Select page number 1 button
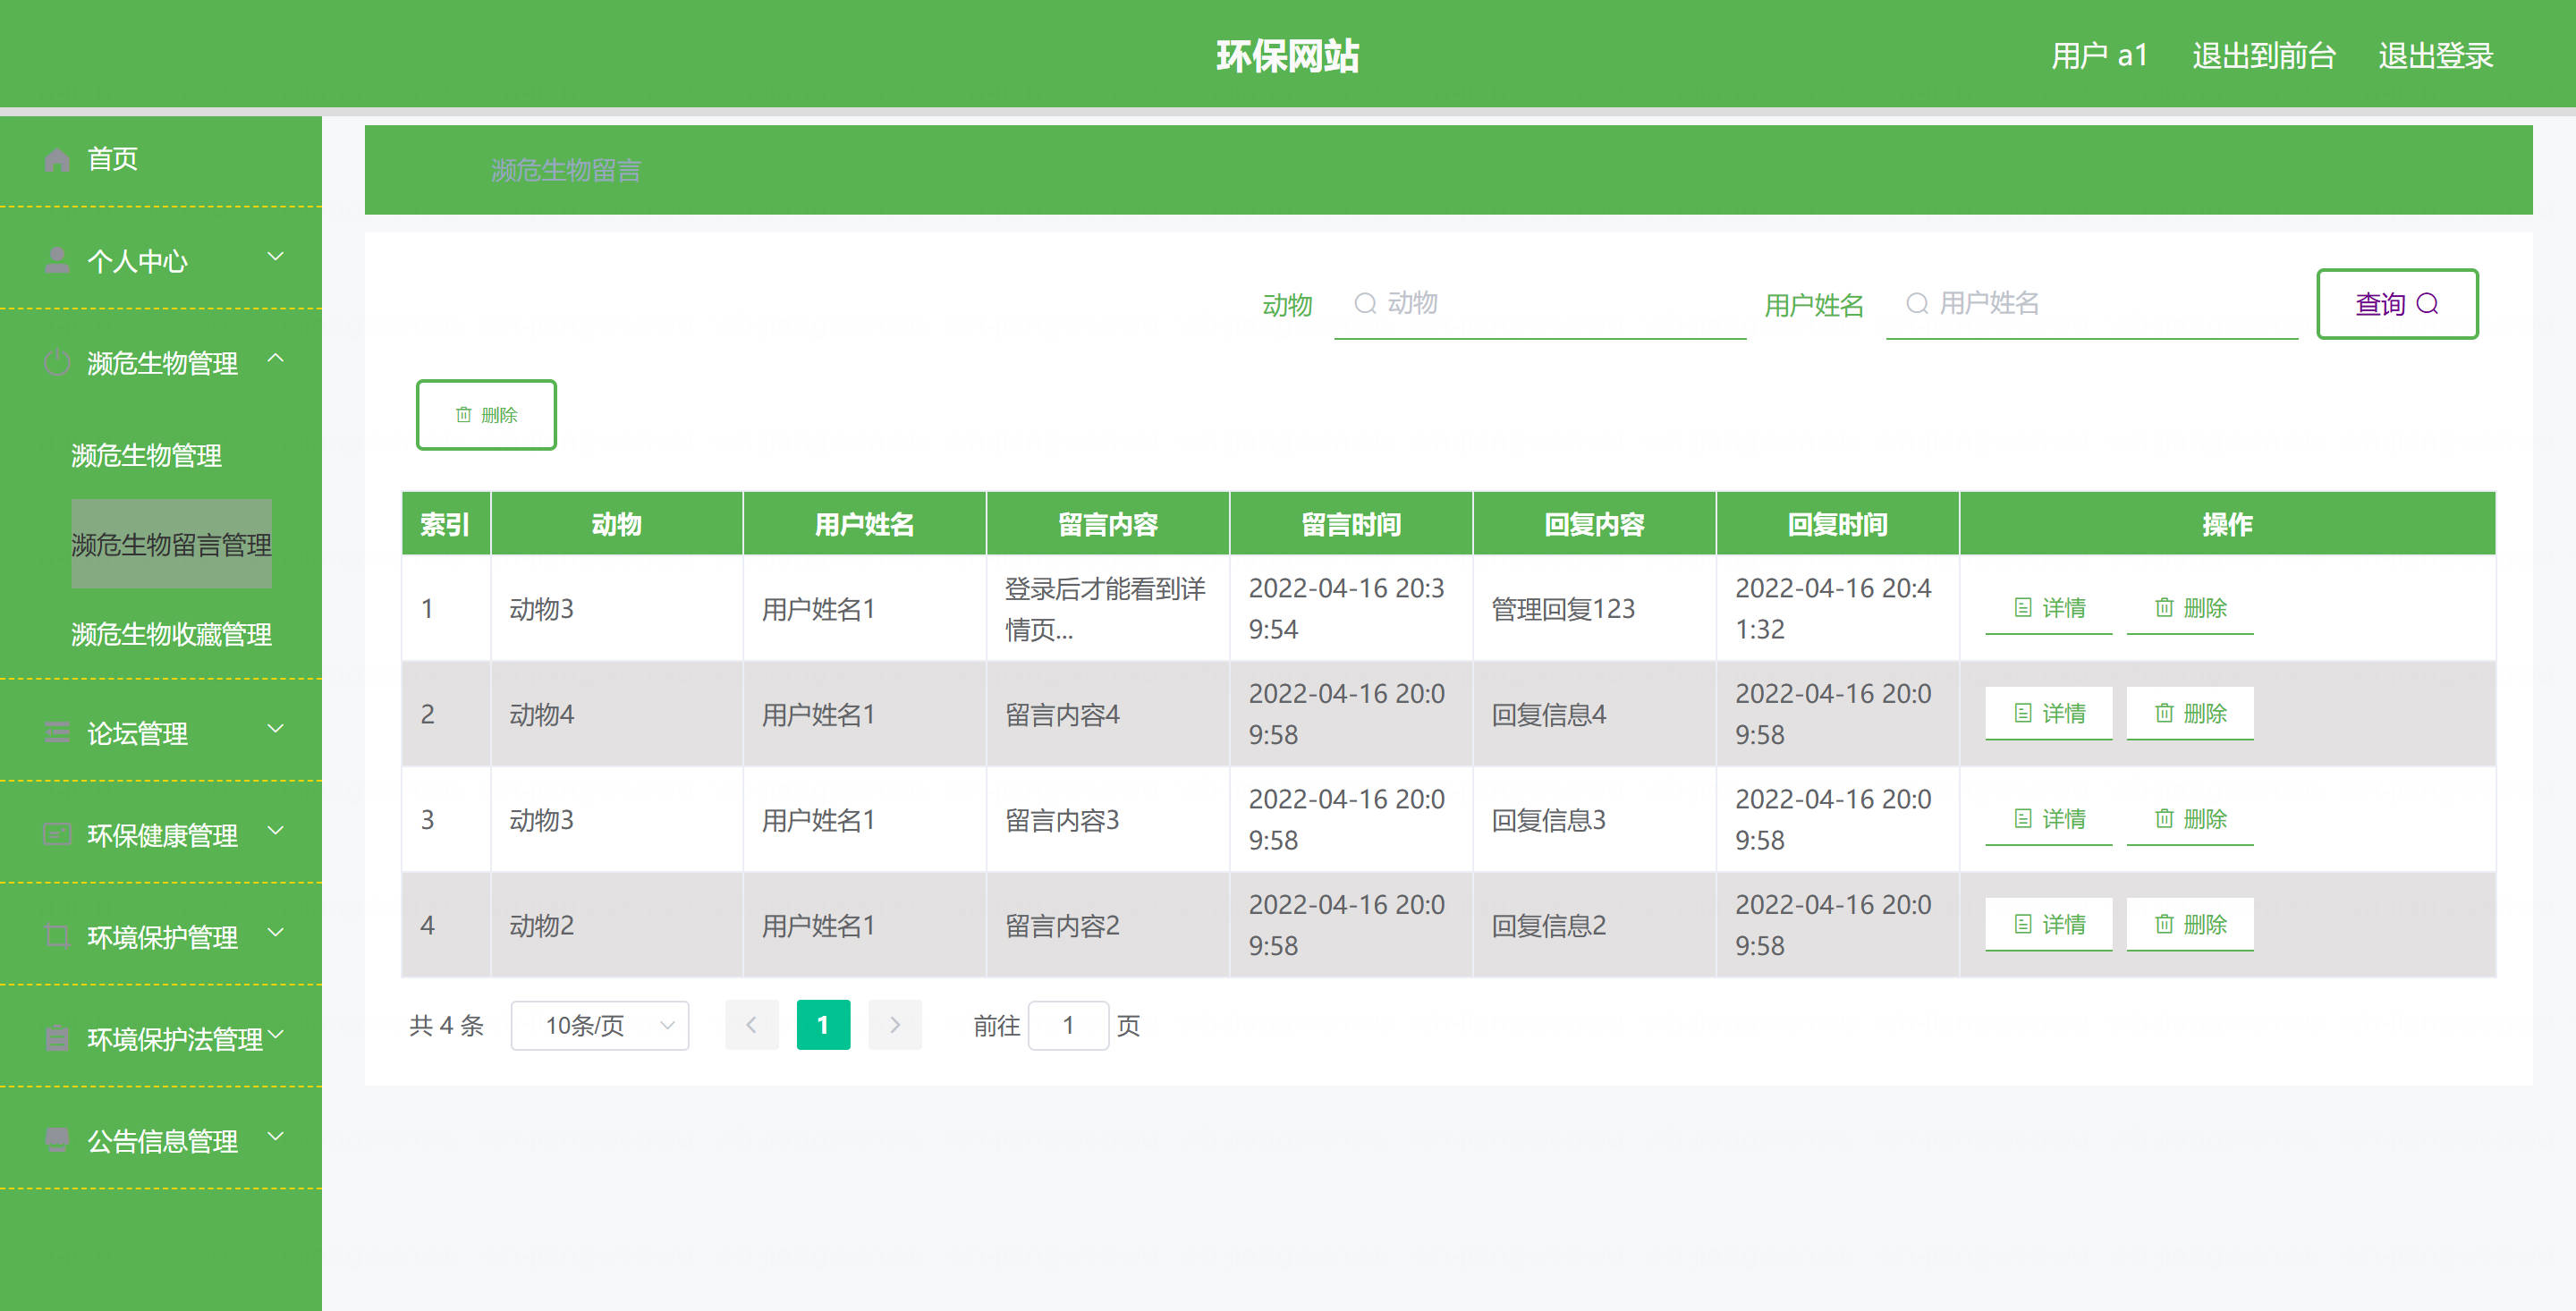2576x1311 pixels. (823, 1025)
